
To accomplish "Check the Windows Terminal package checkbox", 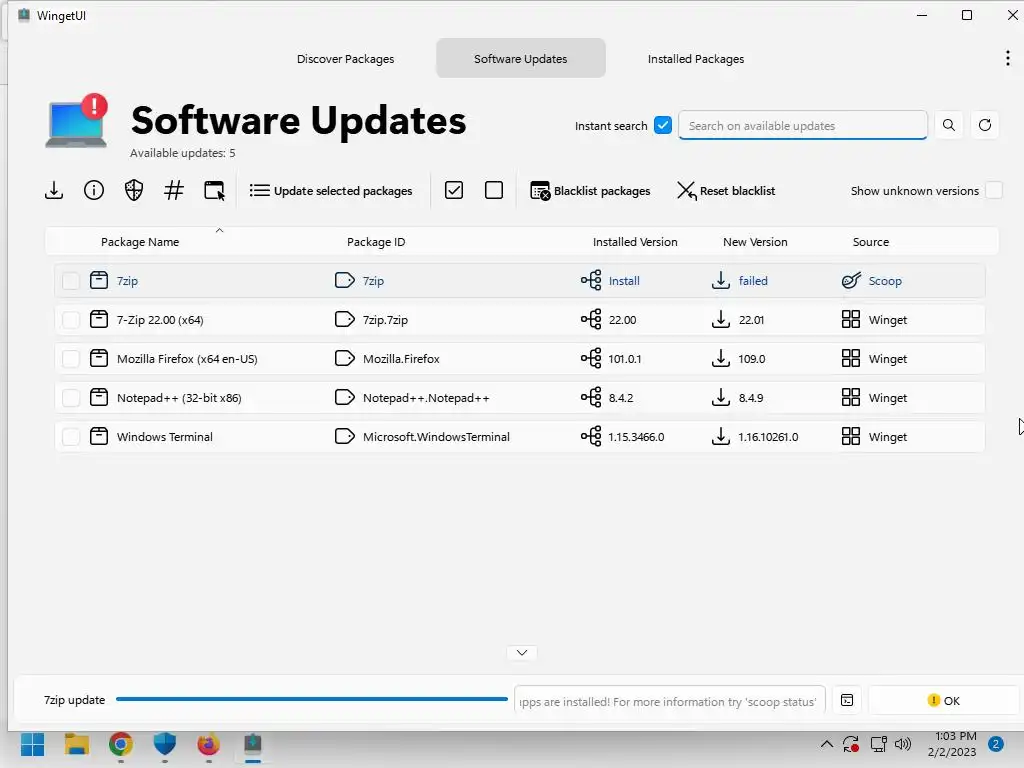I will (x=71, y=437).
